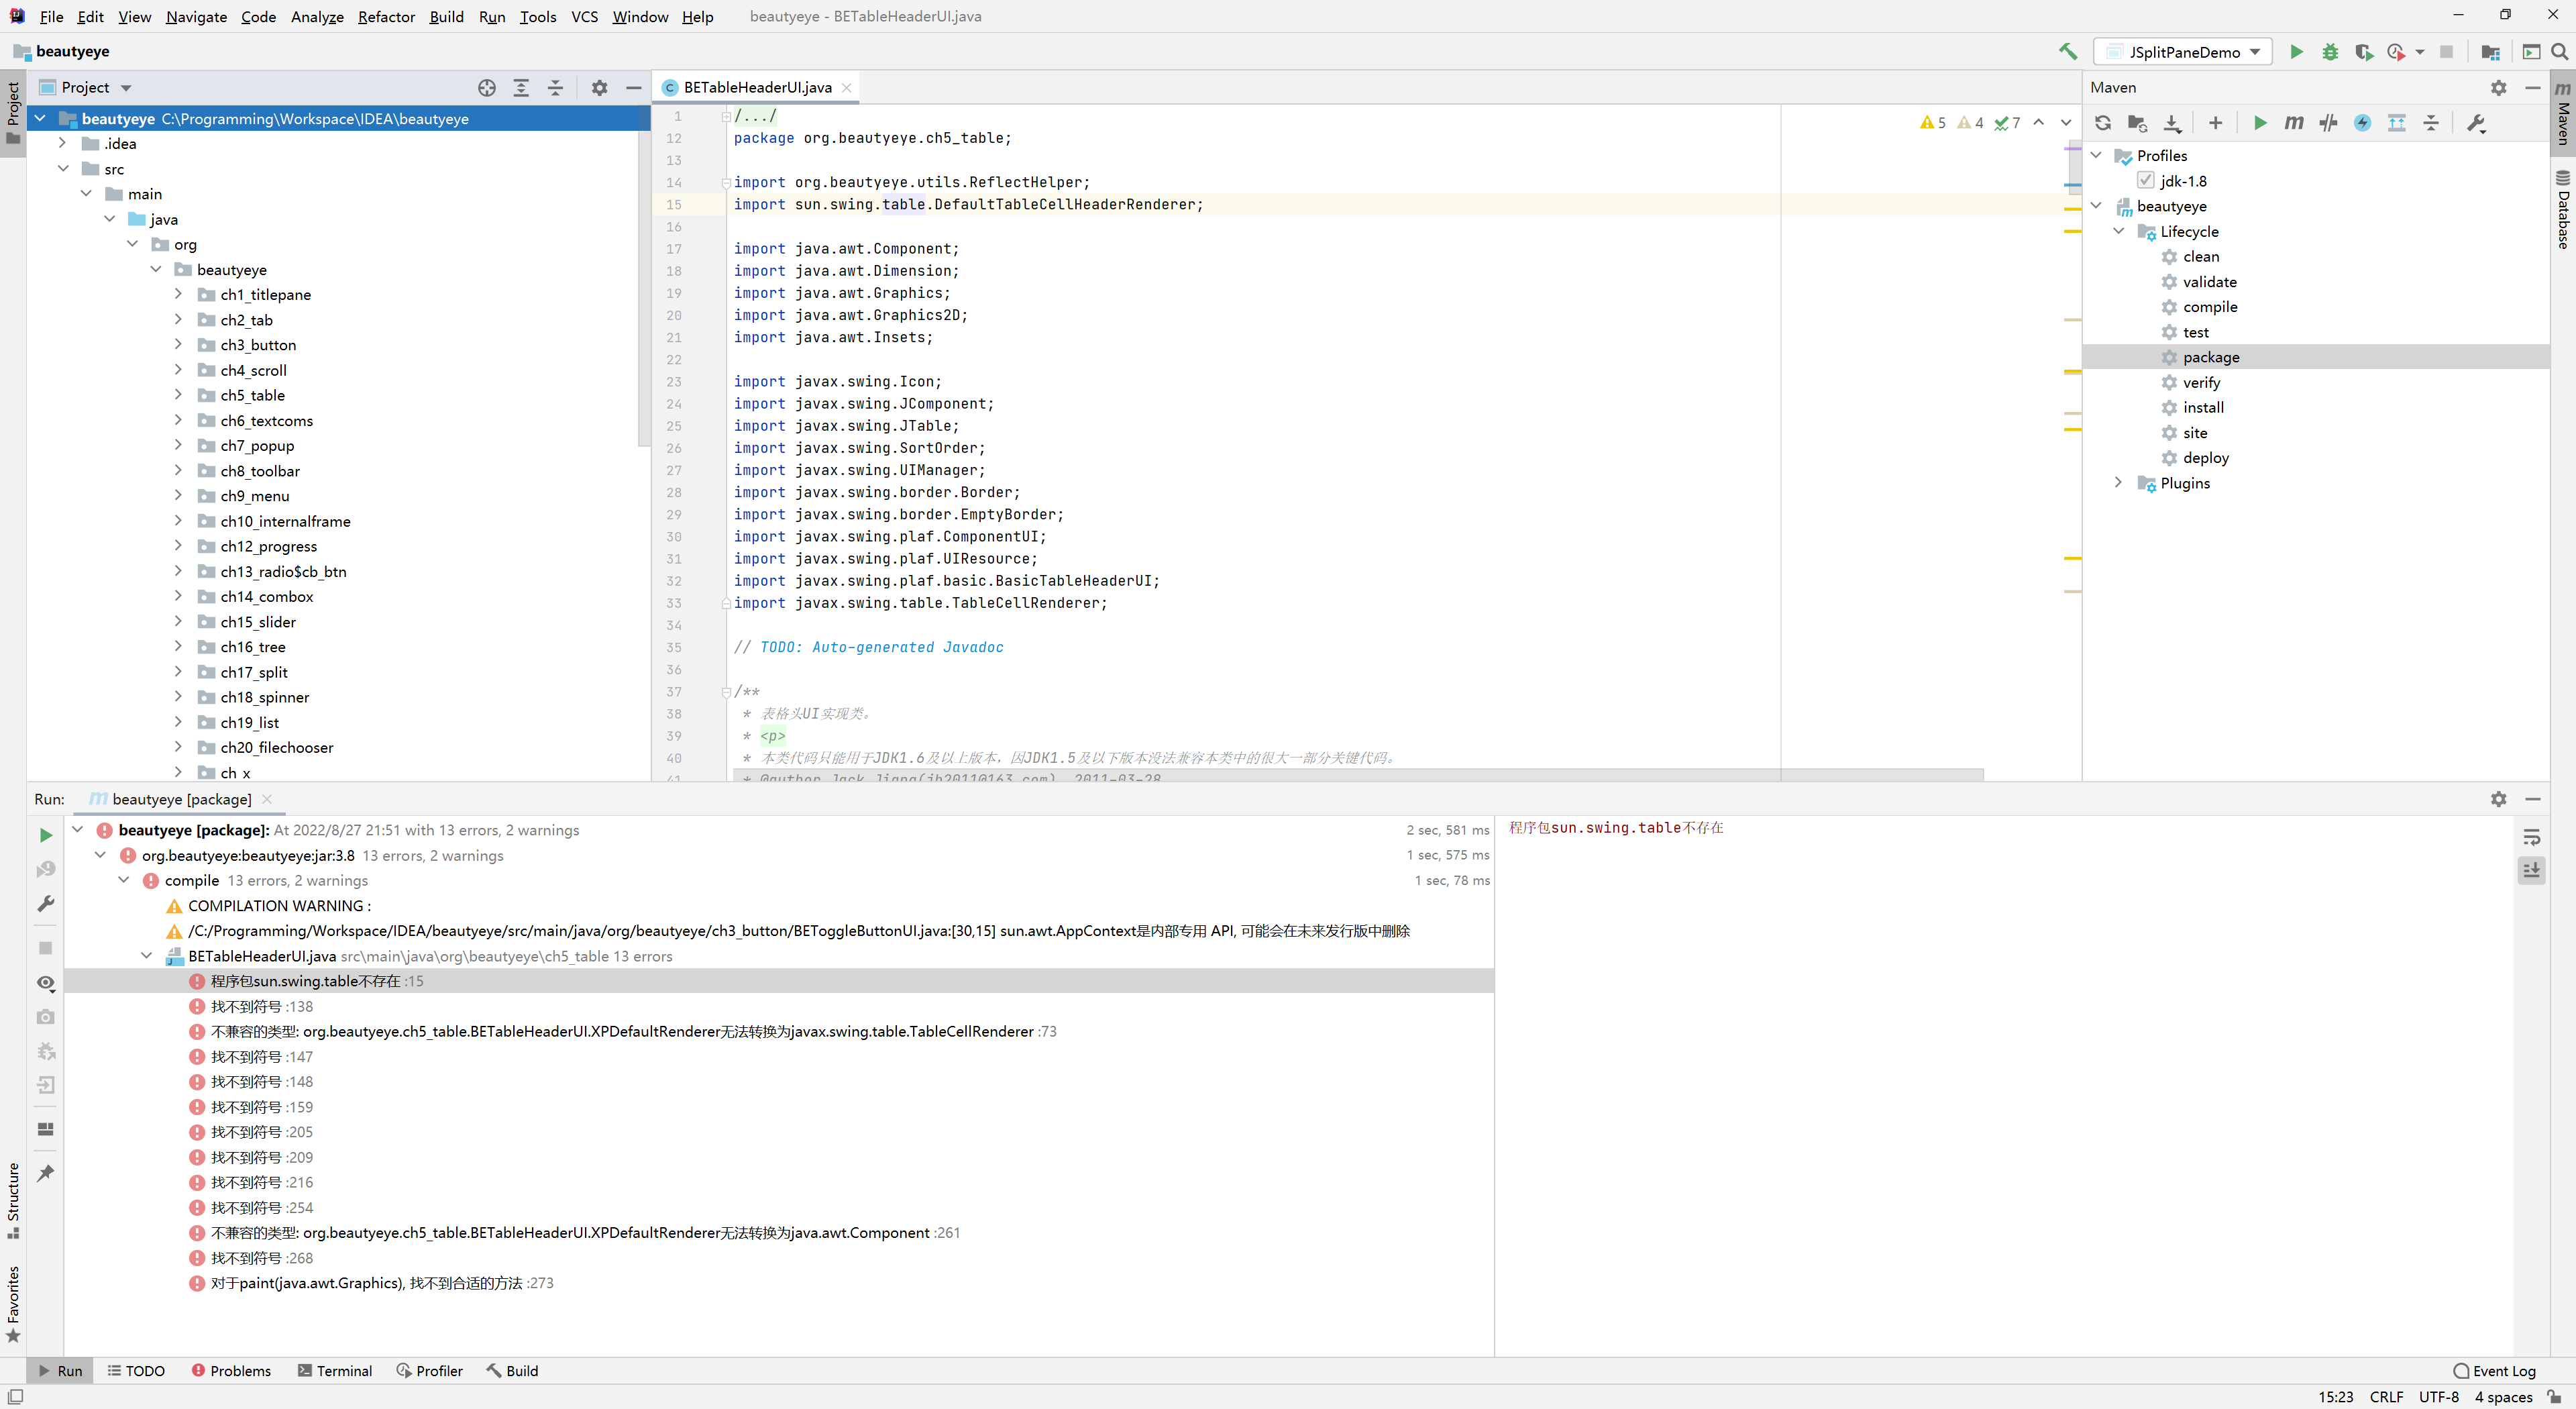The image size is (2576, 1409).
Task: Download sources and documentation in Maven panel
Action: click(x=2172, y=123)
